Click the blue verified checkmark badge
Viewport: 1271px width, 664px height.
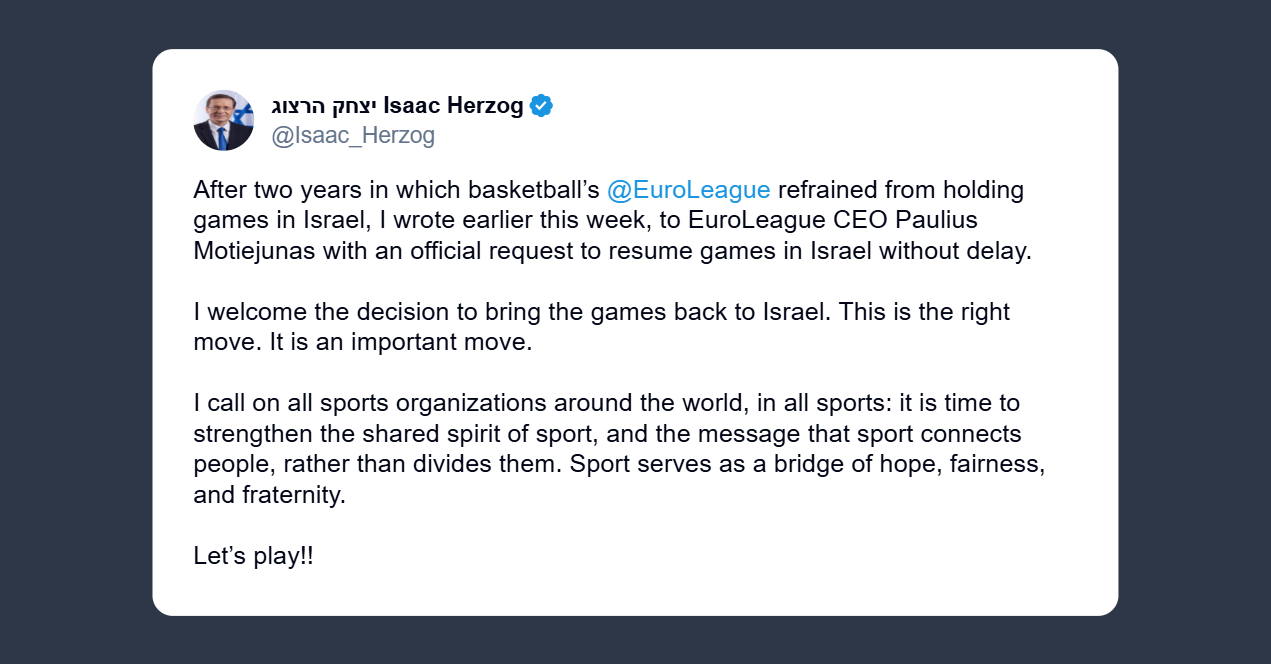[x=541, y=106]
